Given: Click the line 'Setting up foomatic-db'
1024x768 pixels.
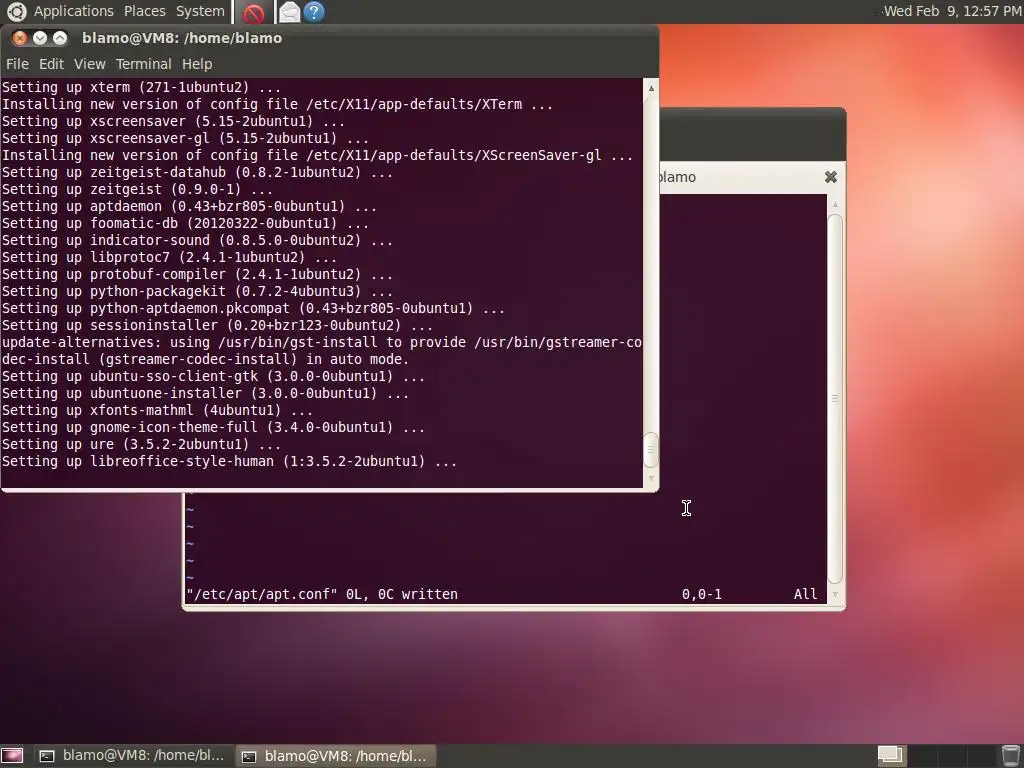Looking at the screenshot, I should coord(185,223).
